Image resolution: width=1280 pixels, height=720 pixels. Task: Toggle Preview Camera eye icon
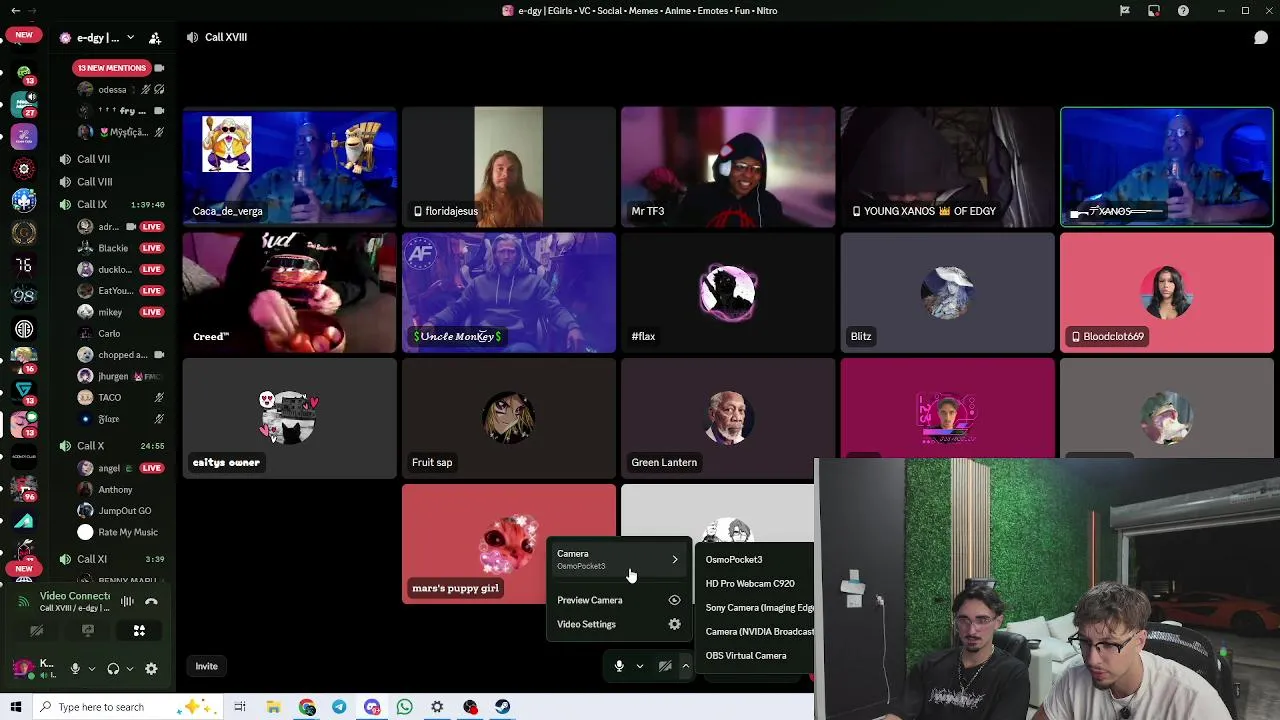(674, 600)
